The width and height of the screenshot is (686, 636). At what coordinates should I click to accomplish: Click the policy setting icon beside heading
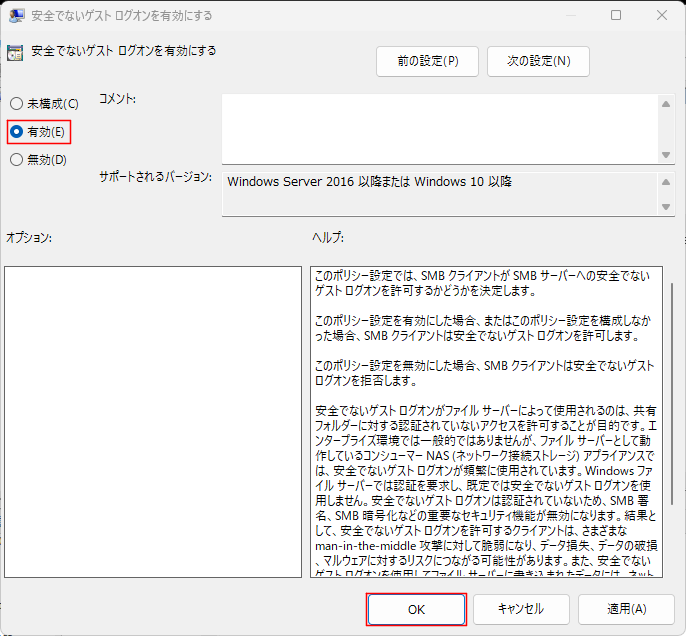[x=15, y=53]
